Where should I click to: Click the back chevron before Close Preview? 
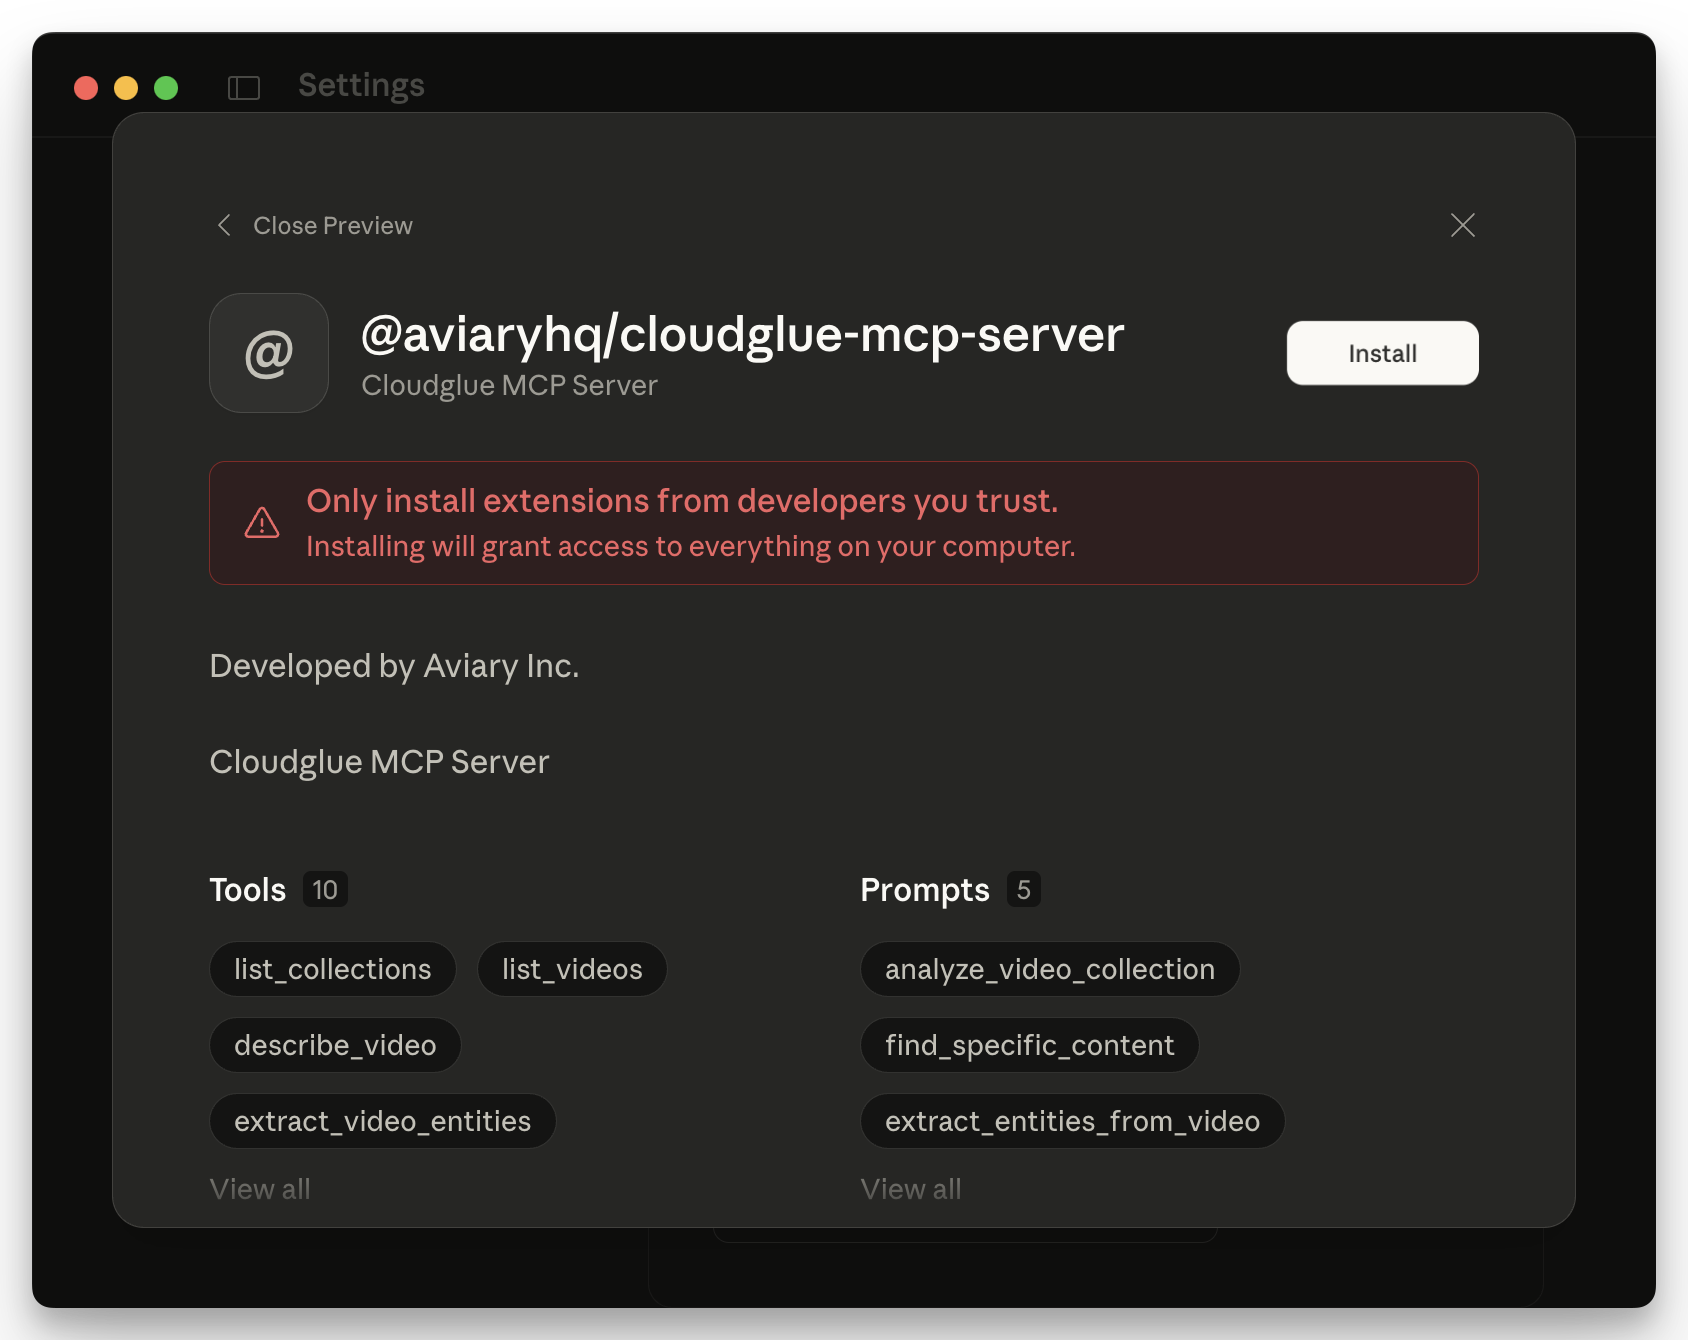[224, 226]
